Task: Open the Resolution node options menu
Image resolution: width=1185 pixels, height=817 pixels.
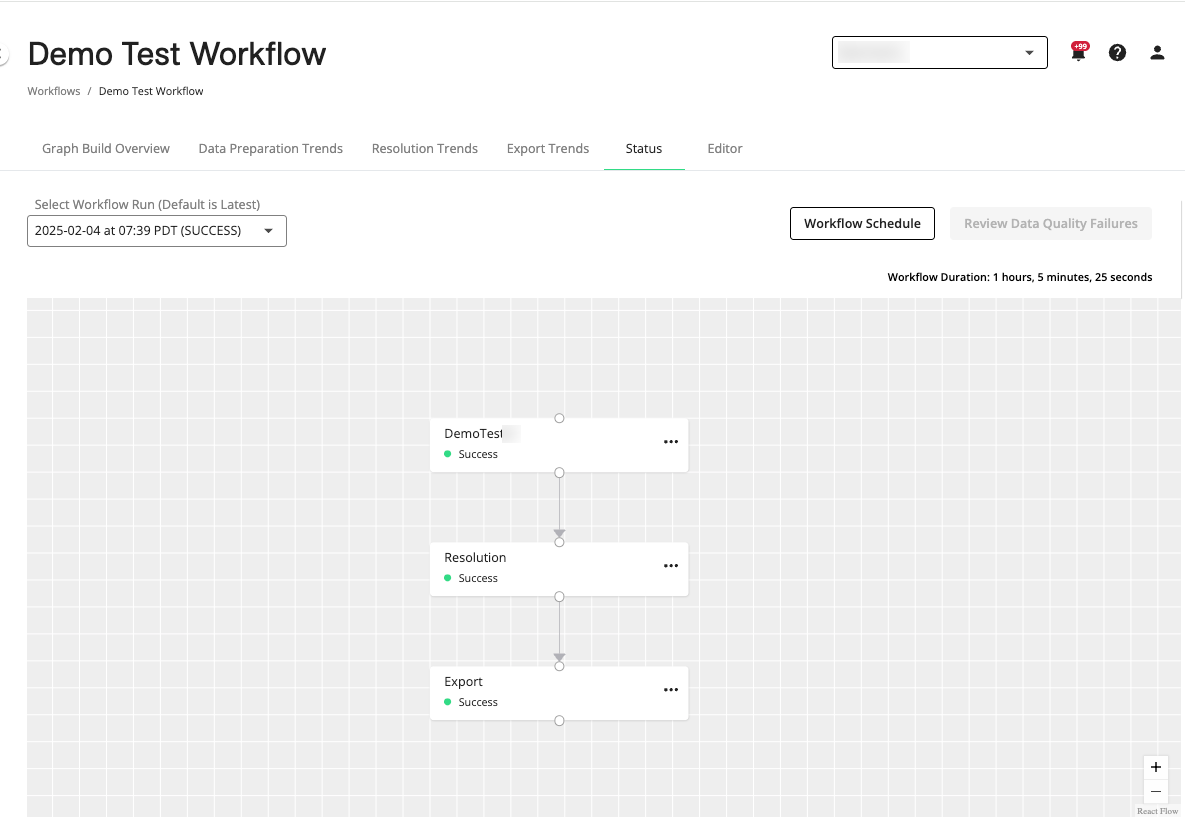Action: click(670, 566)
